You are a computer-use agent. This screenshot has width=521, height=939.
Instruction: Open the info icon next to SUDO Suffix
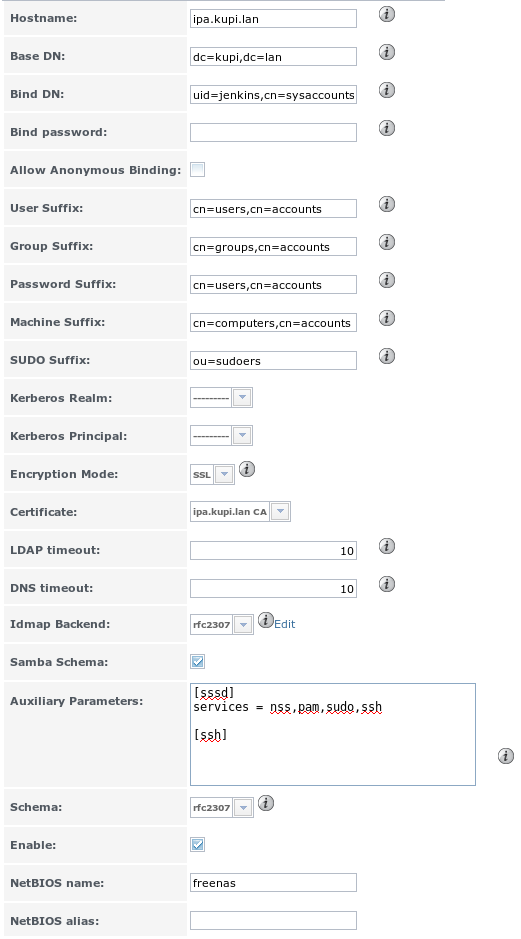point(387,356)
